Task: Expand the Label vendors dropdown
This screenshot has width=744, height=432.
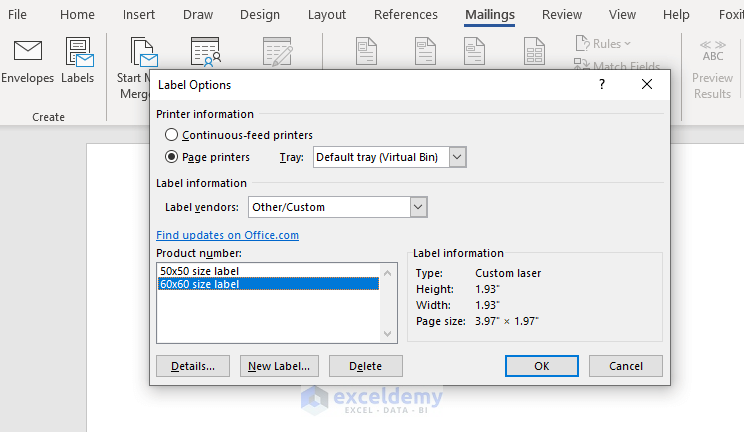Action: 419,207
